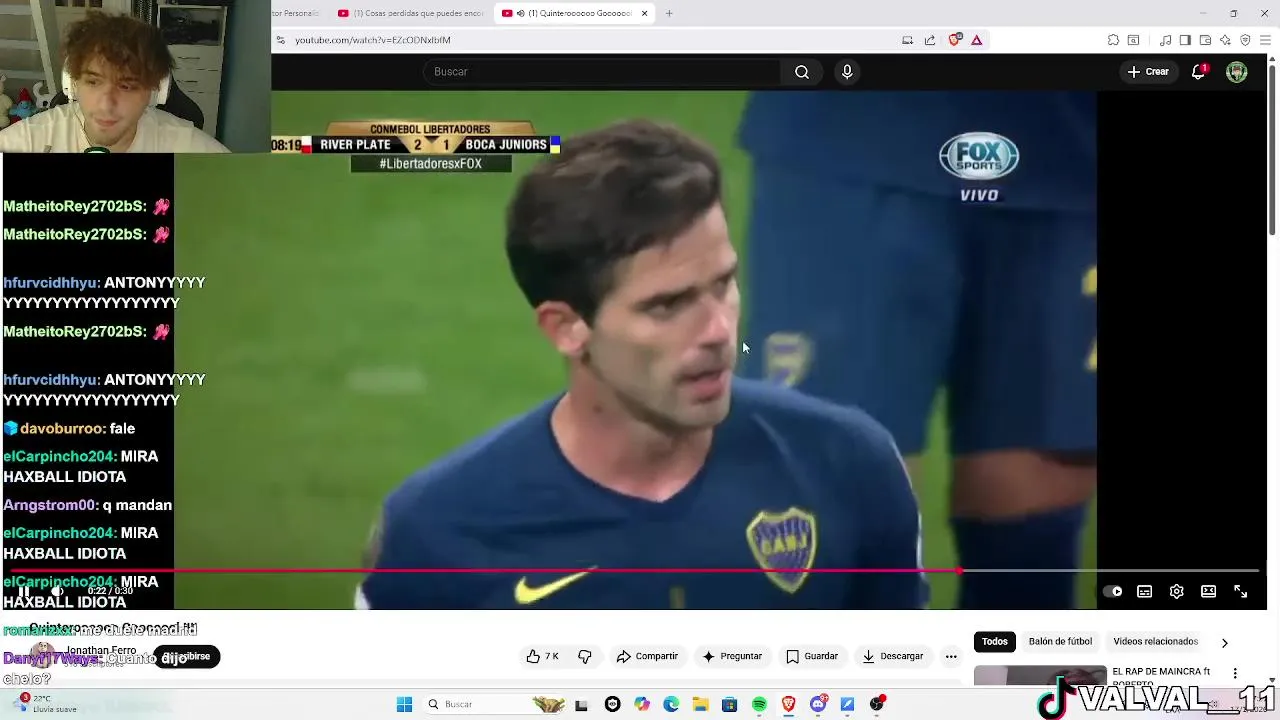Open Task View from the taskbar
The width and height of the screenshot is (1280, 720).
581,704
